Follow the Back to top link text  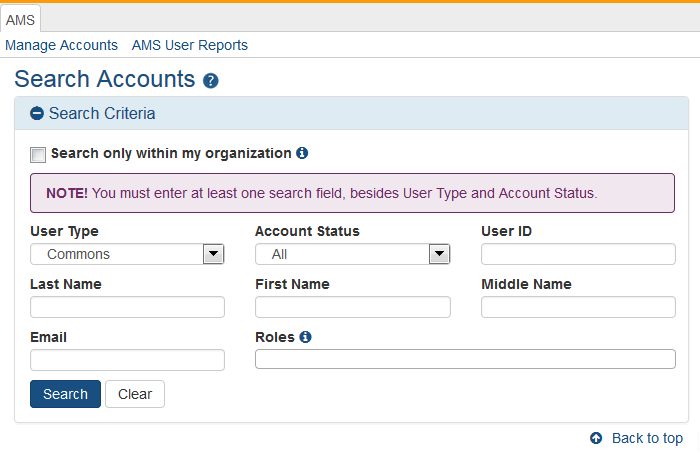pyautogui.click(x=647, y=438)
